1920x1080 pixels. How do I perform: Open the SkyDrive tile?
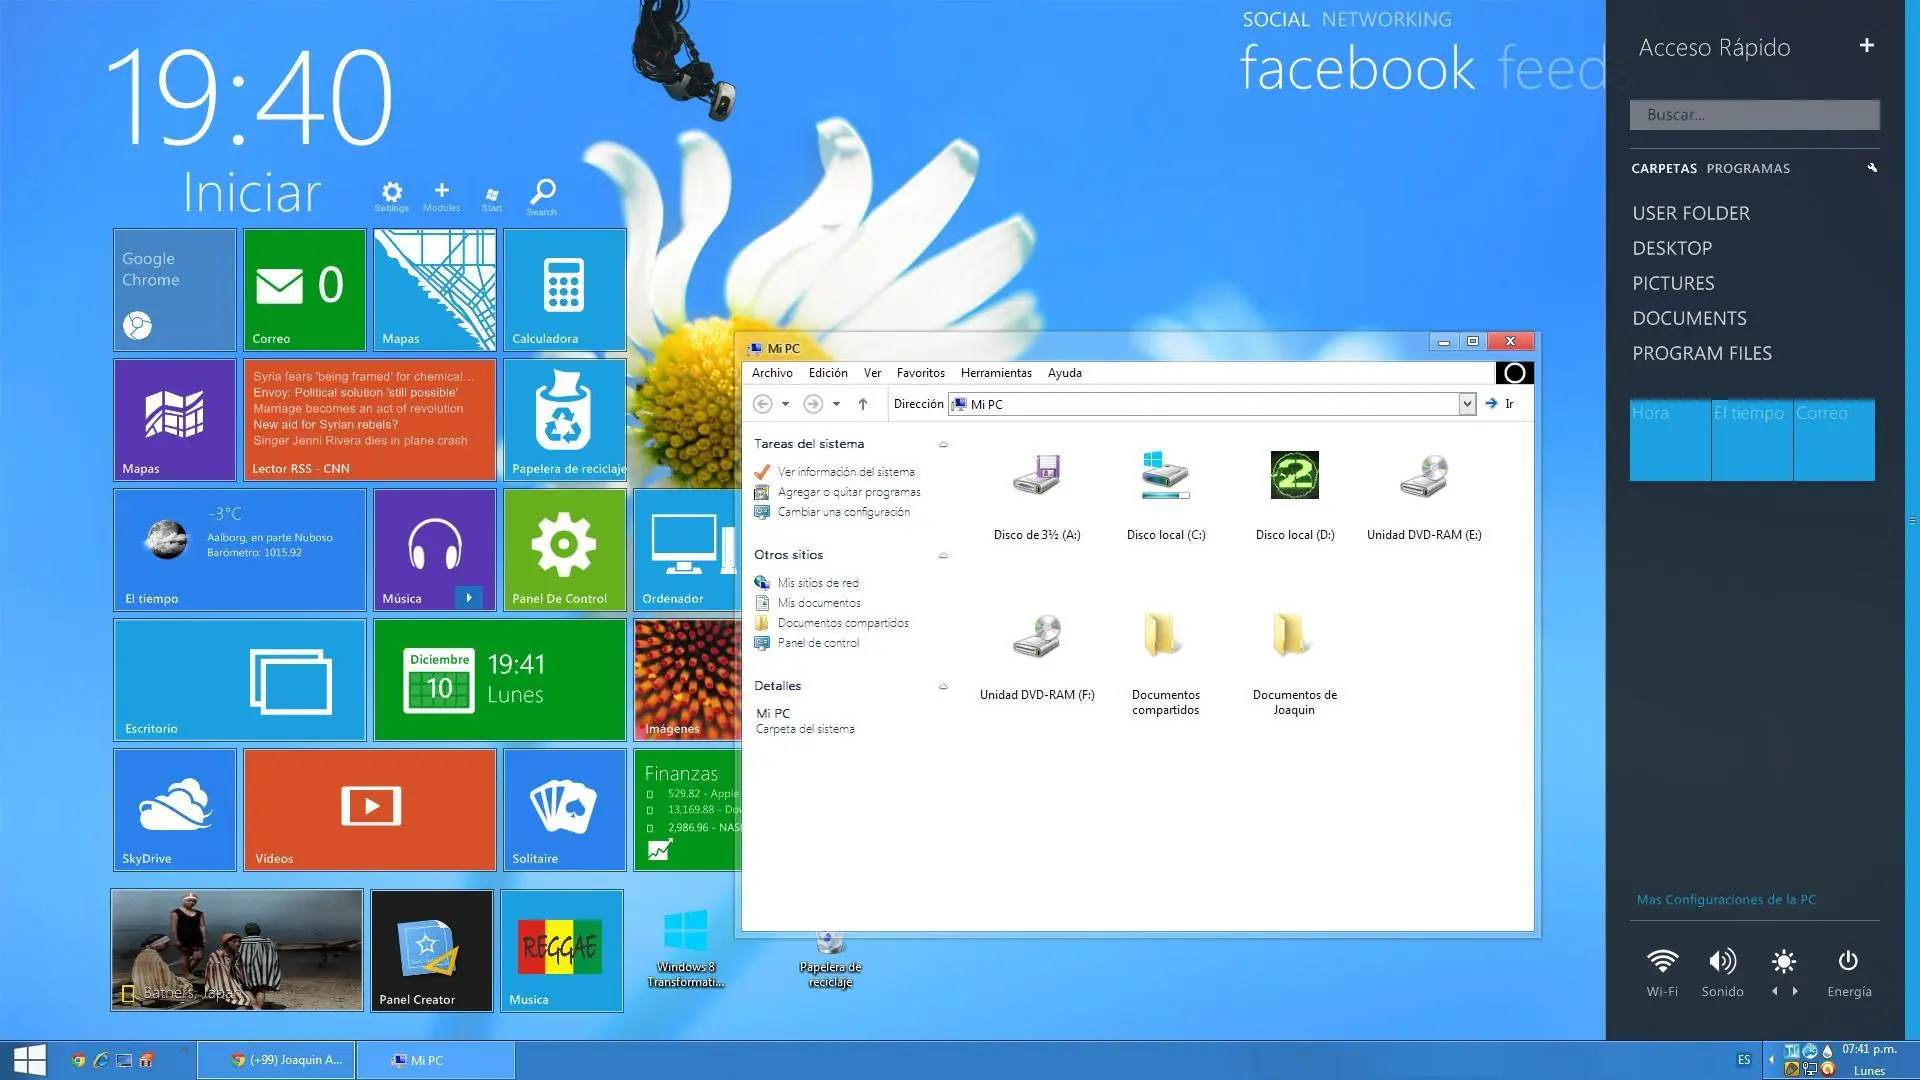(x=175, y=810)
